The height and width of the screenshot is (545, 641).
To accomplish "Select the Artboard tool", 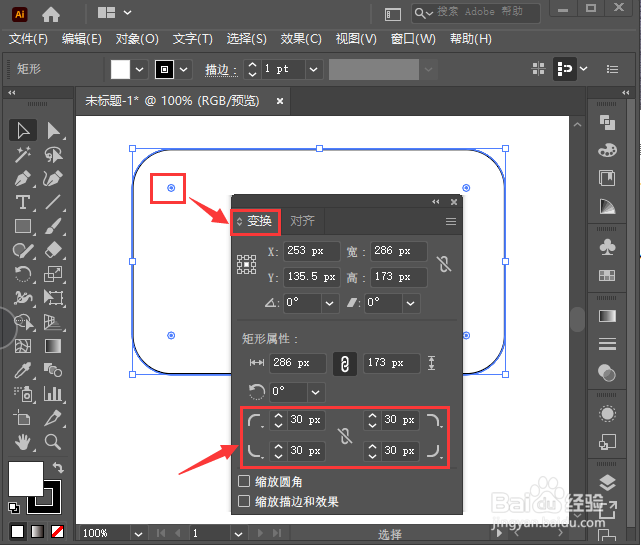I will [23, 418].
